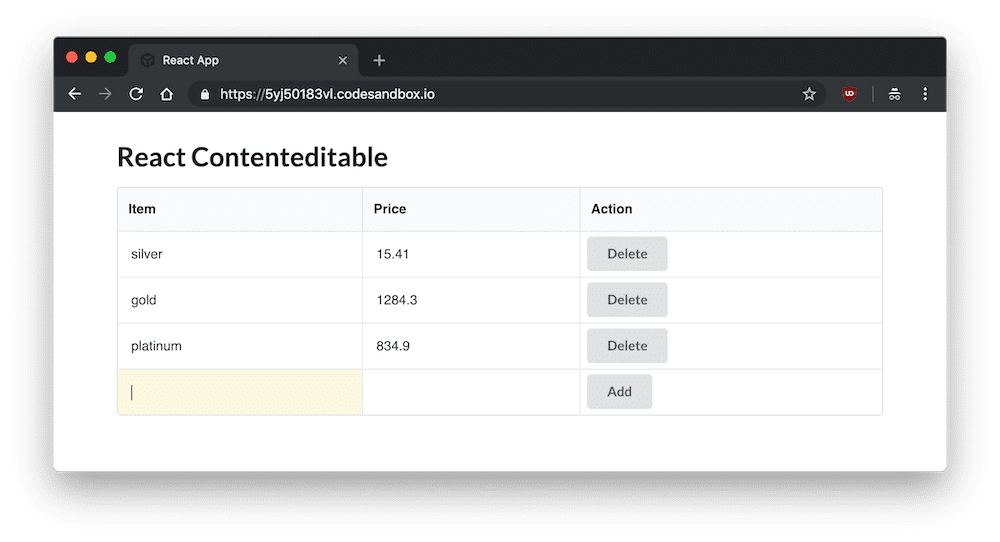The image size is (1000, 542).
Task: Close the React App tab
Action: click(343, 61)
